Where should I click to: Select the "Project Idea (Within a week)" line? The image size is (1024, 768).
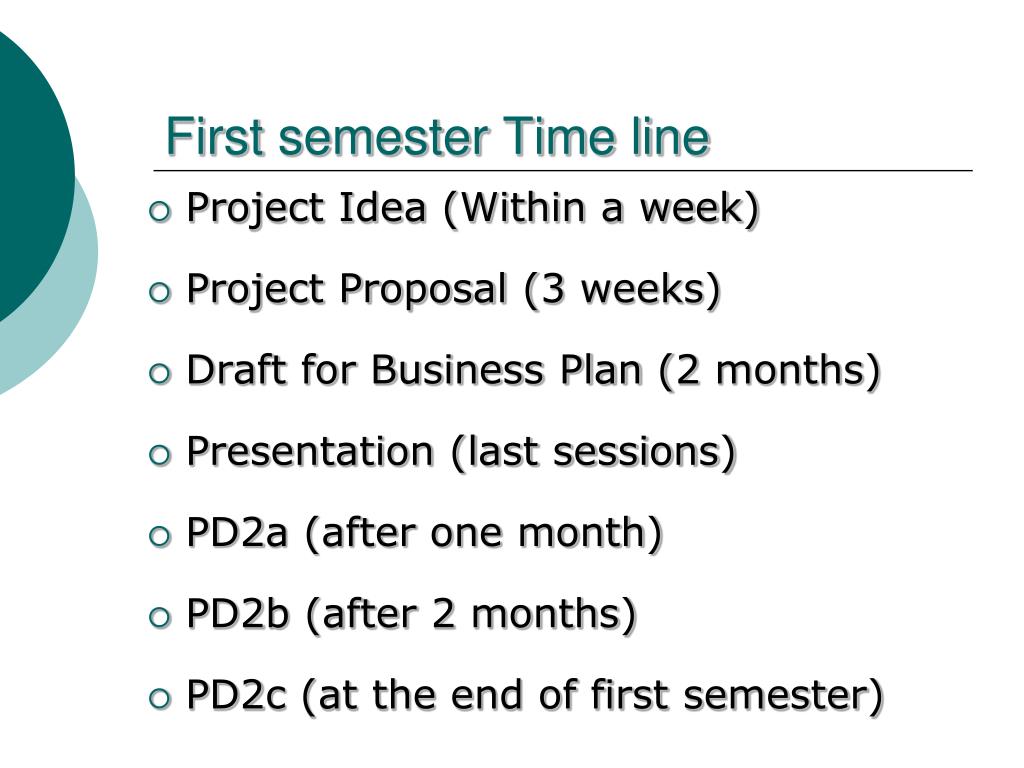pos(473,209)
